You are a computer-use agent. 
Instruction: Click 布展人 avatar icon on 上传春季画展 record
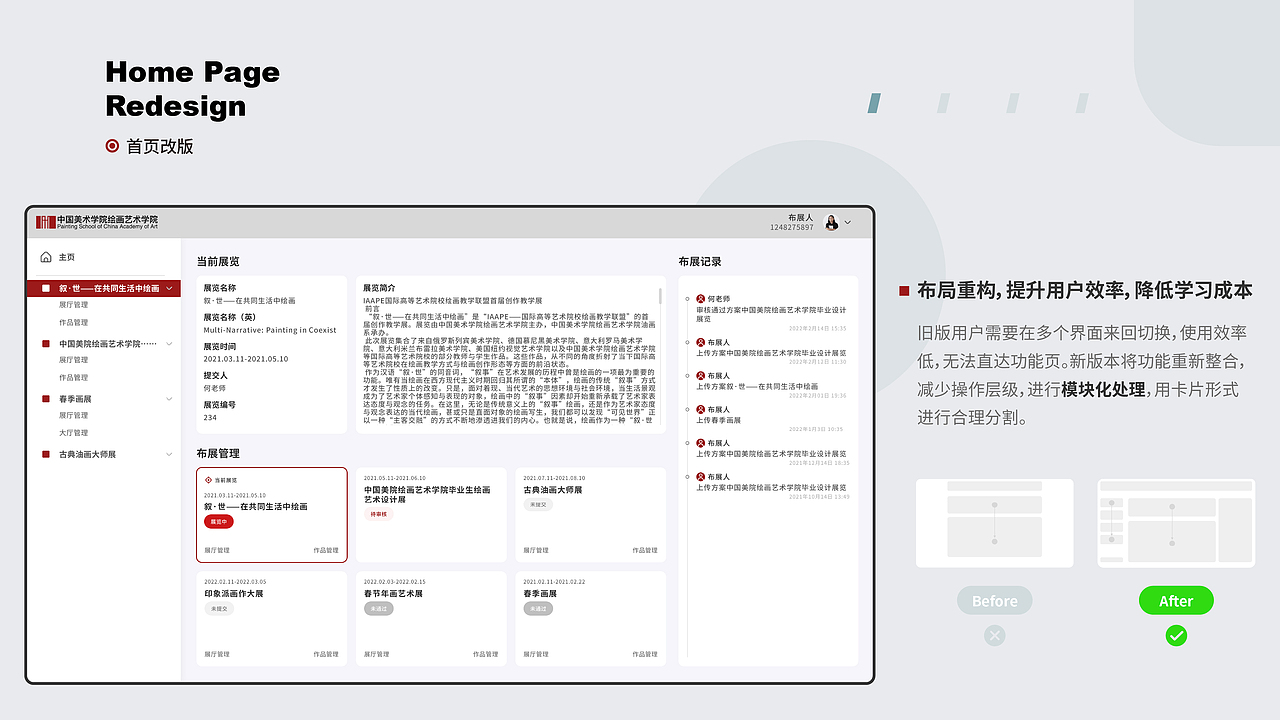point(701,409)
